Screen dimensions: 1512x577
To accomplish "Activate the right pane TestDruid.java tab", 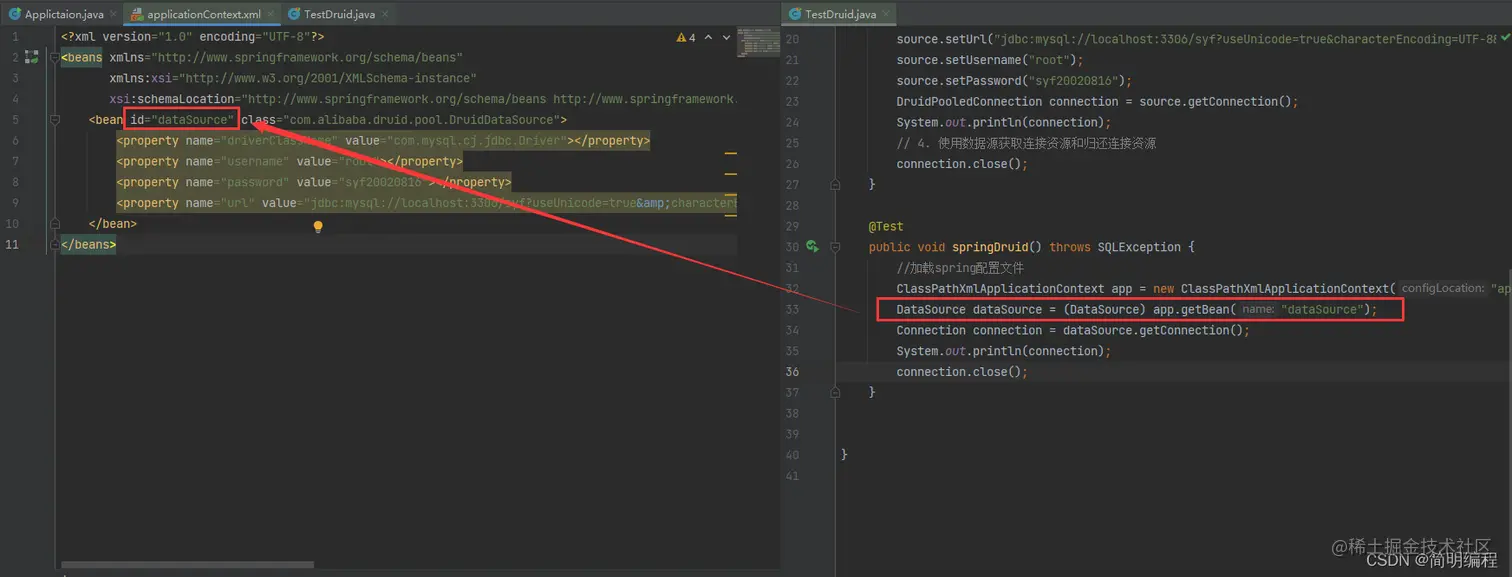I will 839,14.
